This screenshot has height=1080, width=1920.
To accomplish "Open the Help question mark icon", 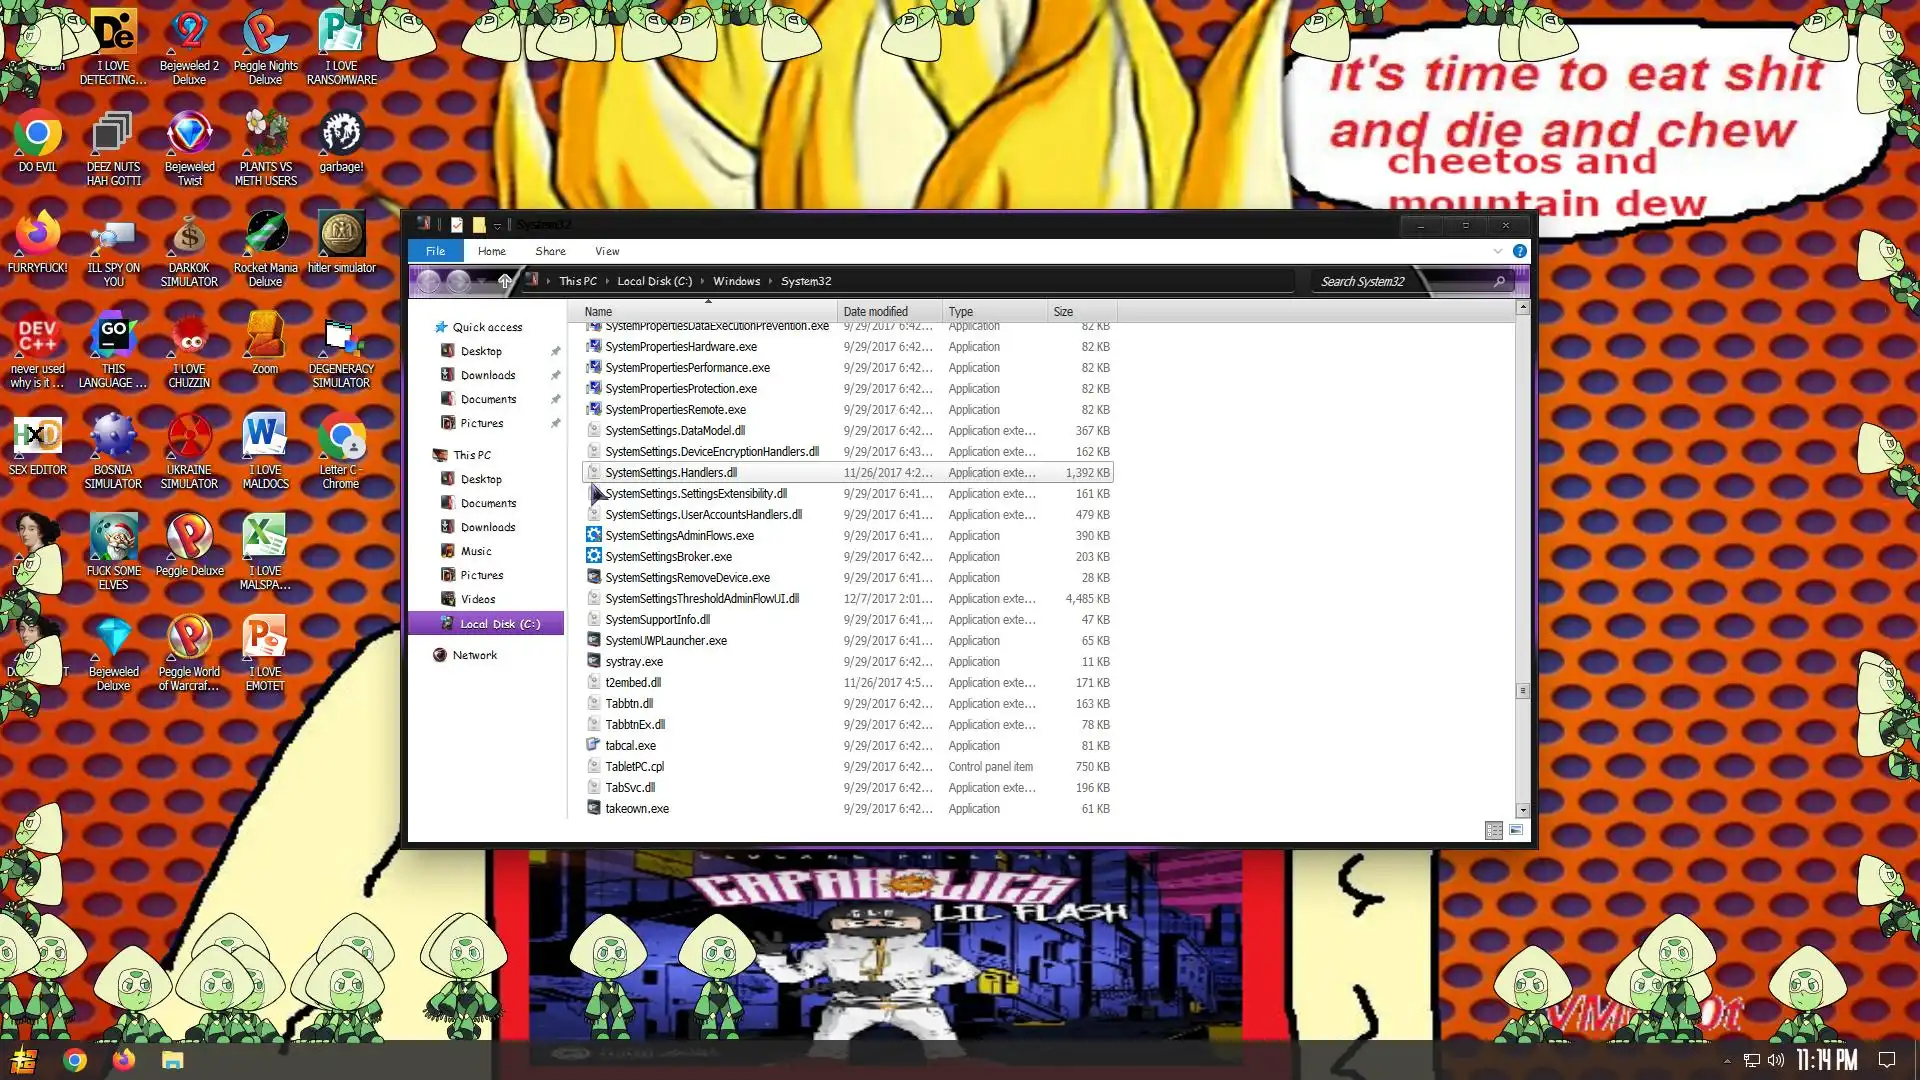I will coord(1519,251).
